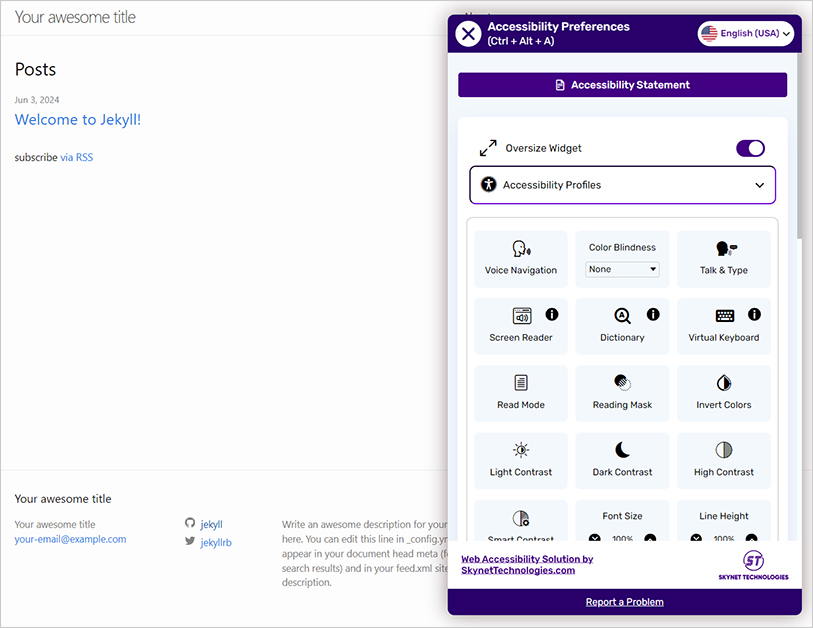Click the Report a Problem link
813x628 pixels.
click(624, 602)
